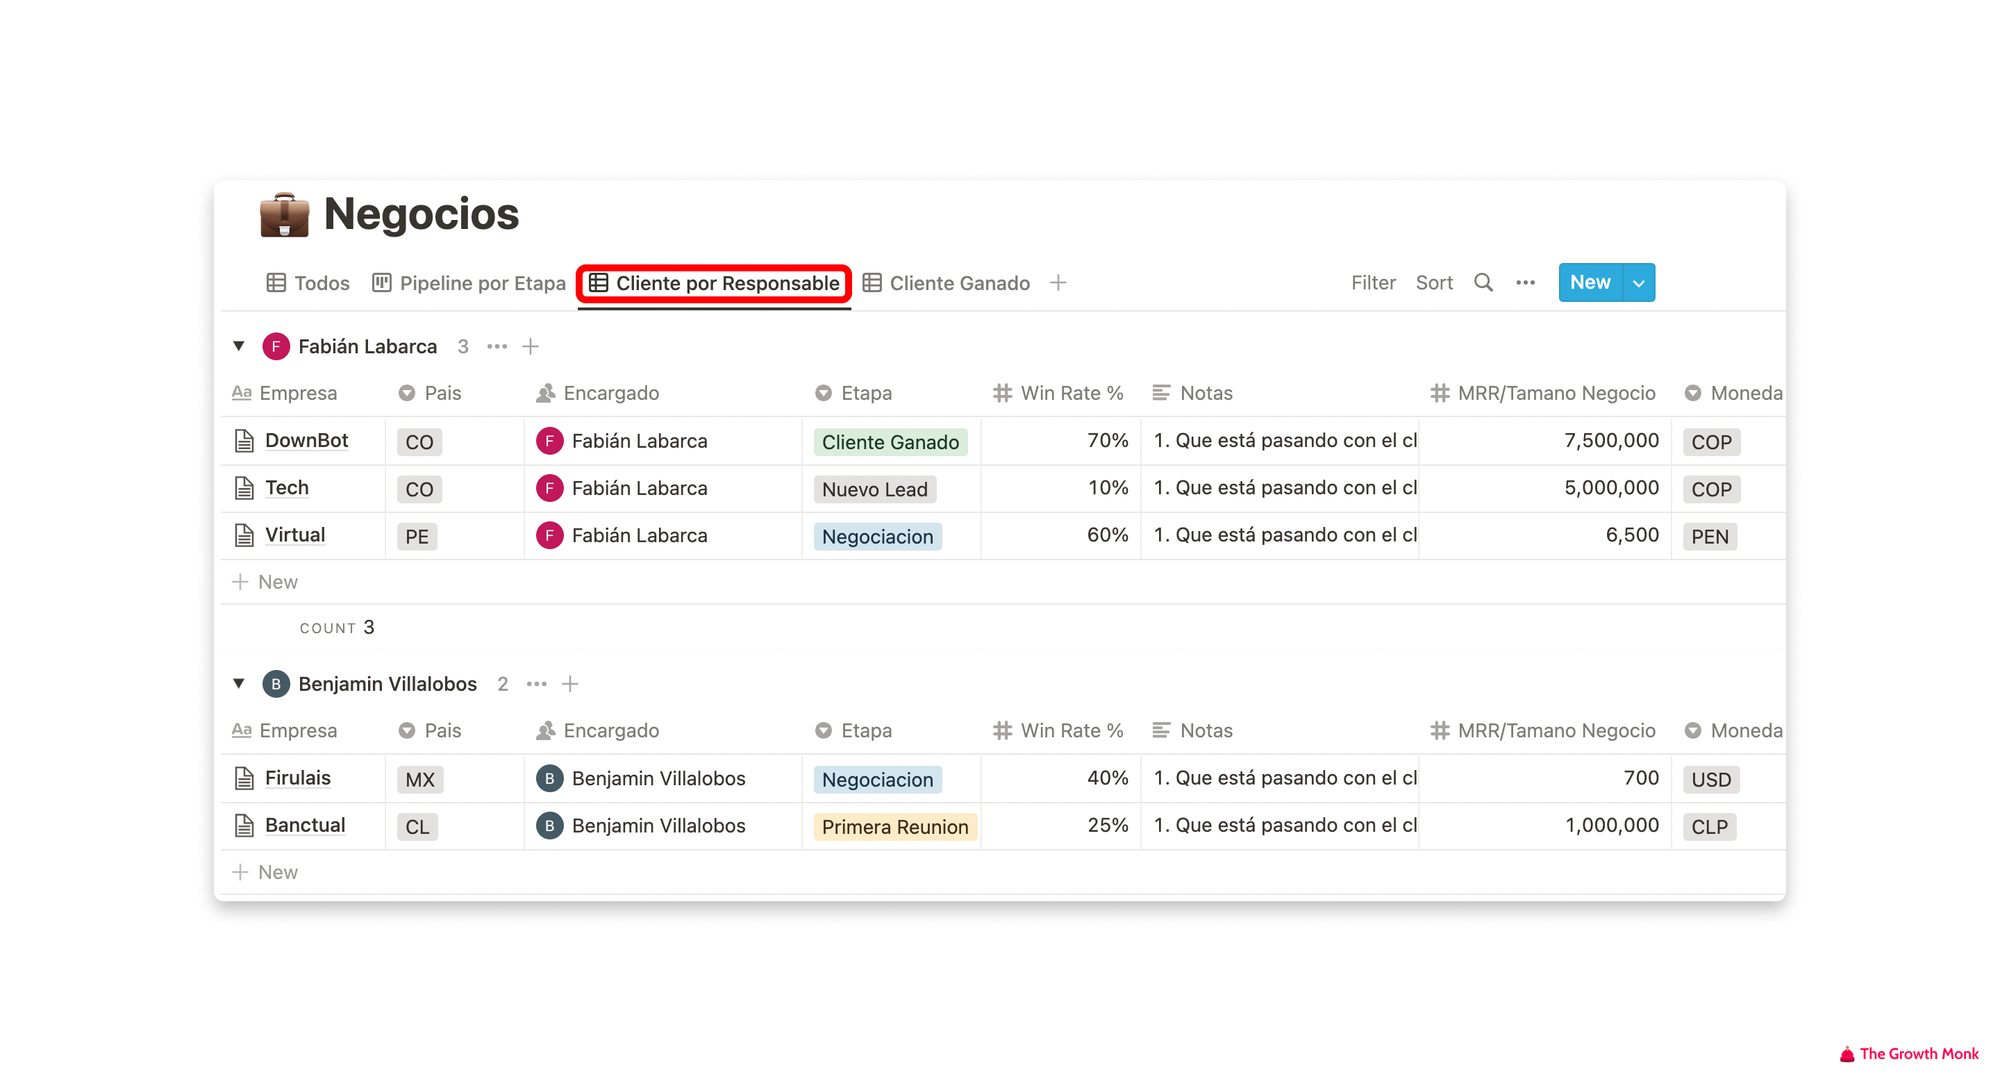The image size is (2000, 1083).
Task: Open dropdown arrow beside New button
Action: point(1639,283)
